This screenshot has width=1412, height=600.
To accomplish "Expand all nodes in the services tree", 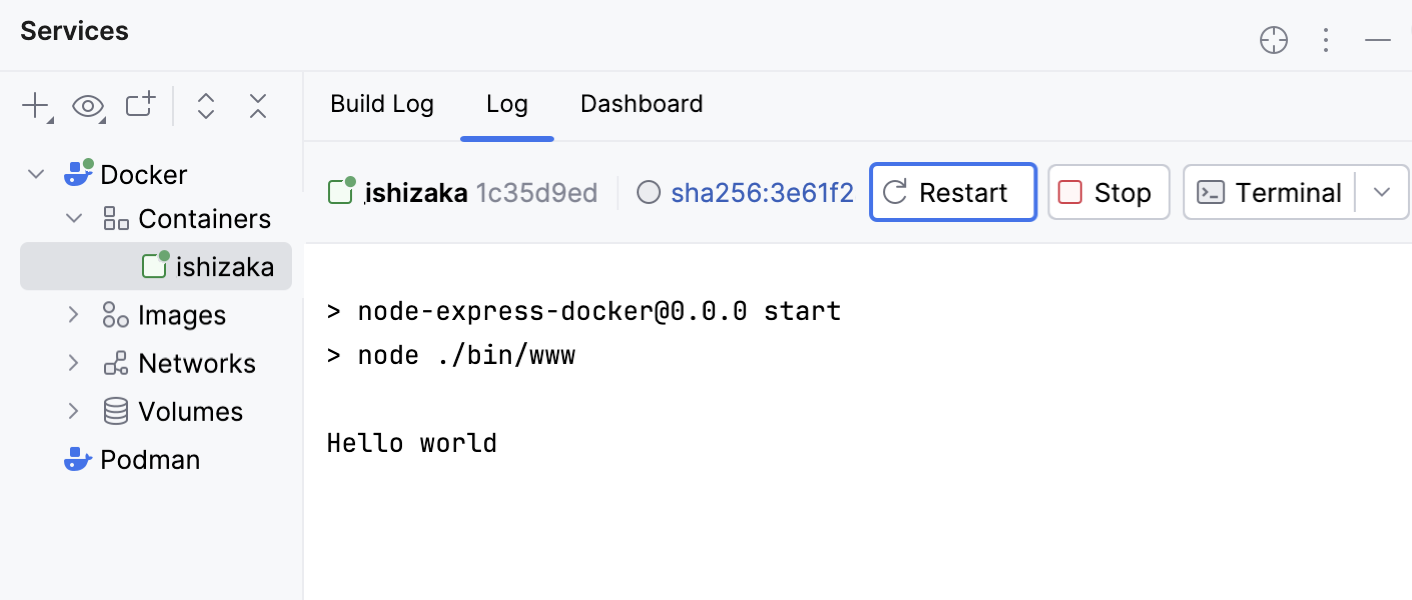I will click(205, 105).
